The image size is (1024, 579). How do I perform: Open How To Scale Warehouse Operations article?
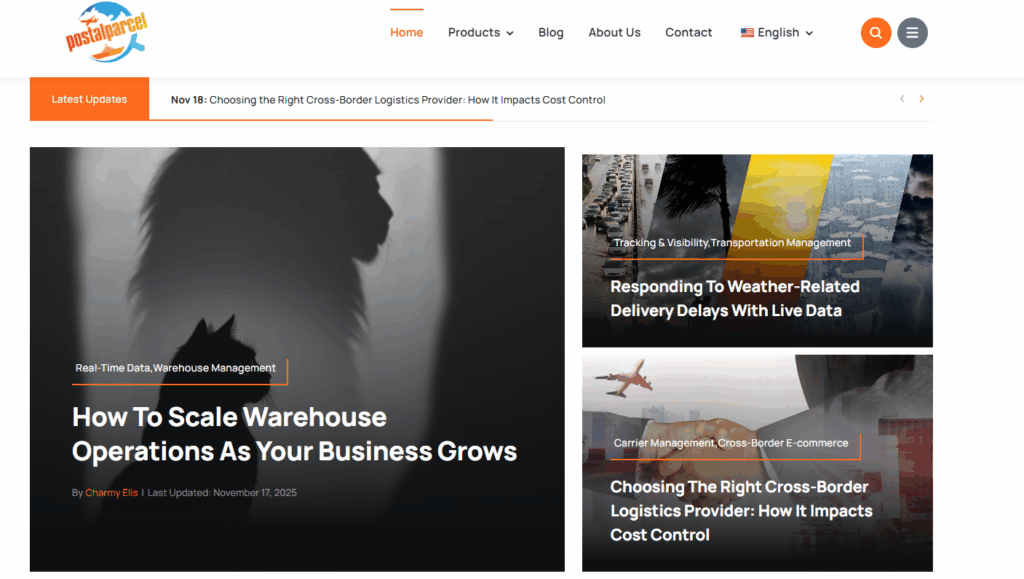click(x=294, y=434)
